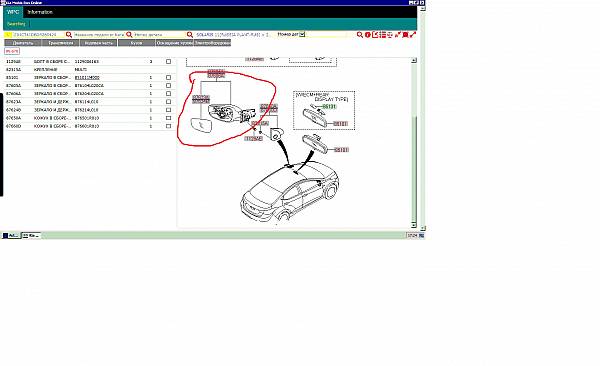
Task: Open the 'Номер дет' dropdown arrow
Action: click(x=302, y=34)
